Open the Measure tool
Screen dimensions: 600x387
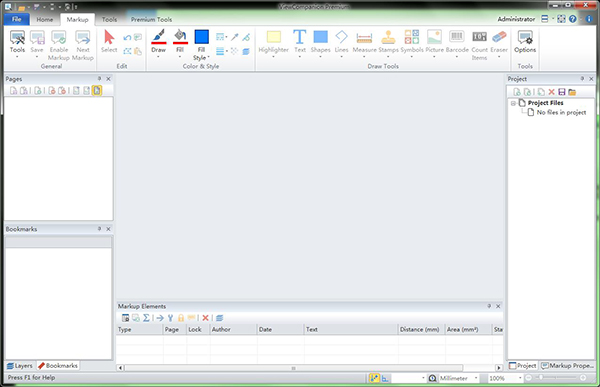364,43
